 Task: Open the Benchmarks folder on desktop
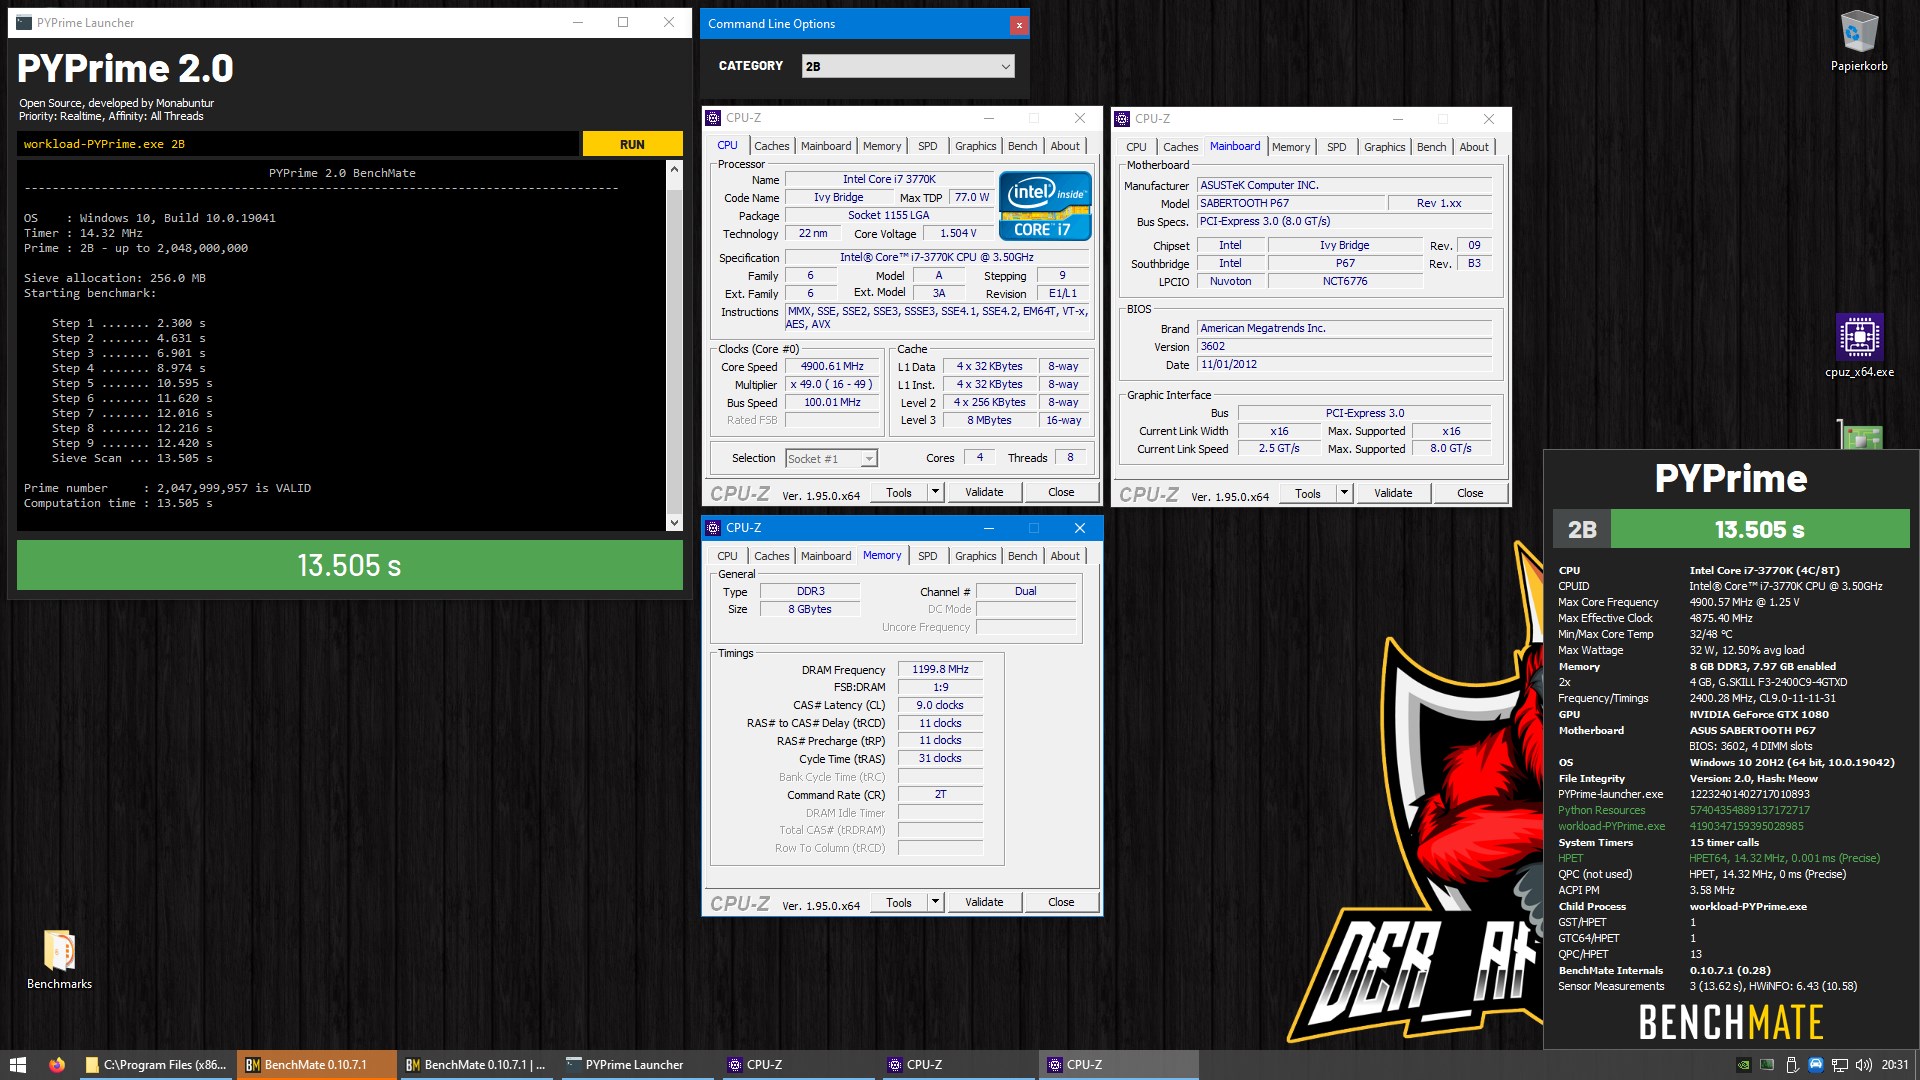point(59,960)
